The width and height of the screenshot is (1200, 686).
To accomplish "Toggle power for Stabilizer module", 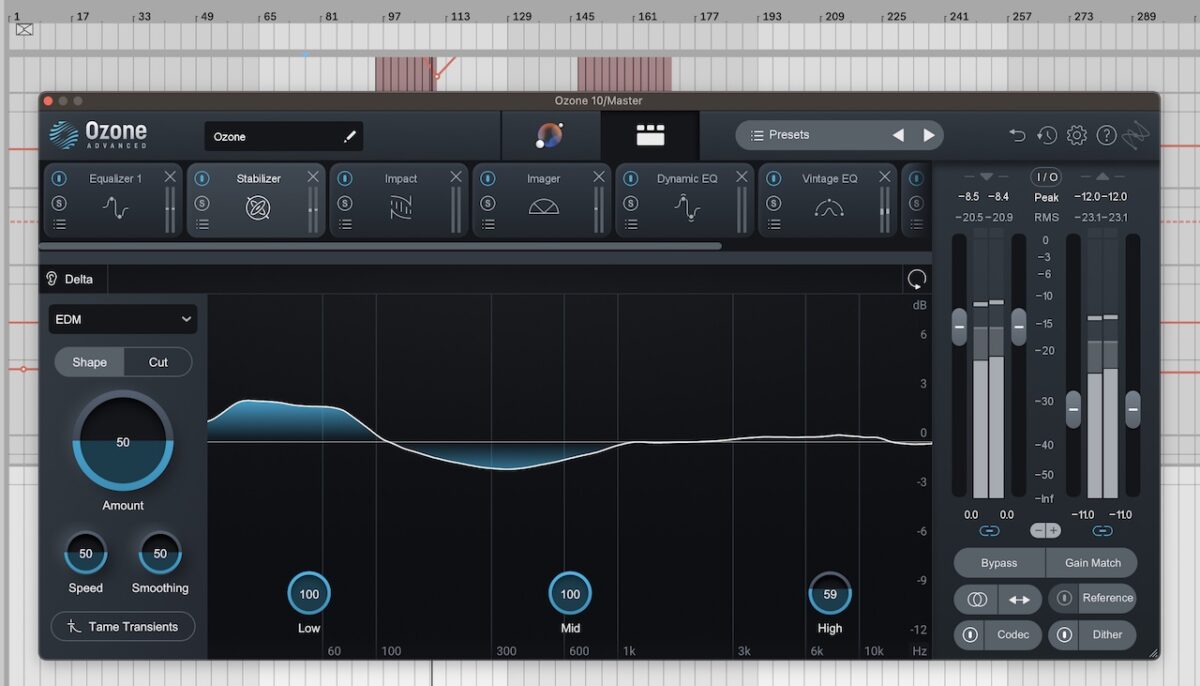I will [202, 179].
